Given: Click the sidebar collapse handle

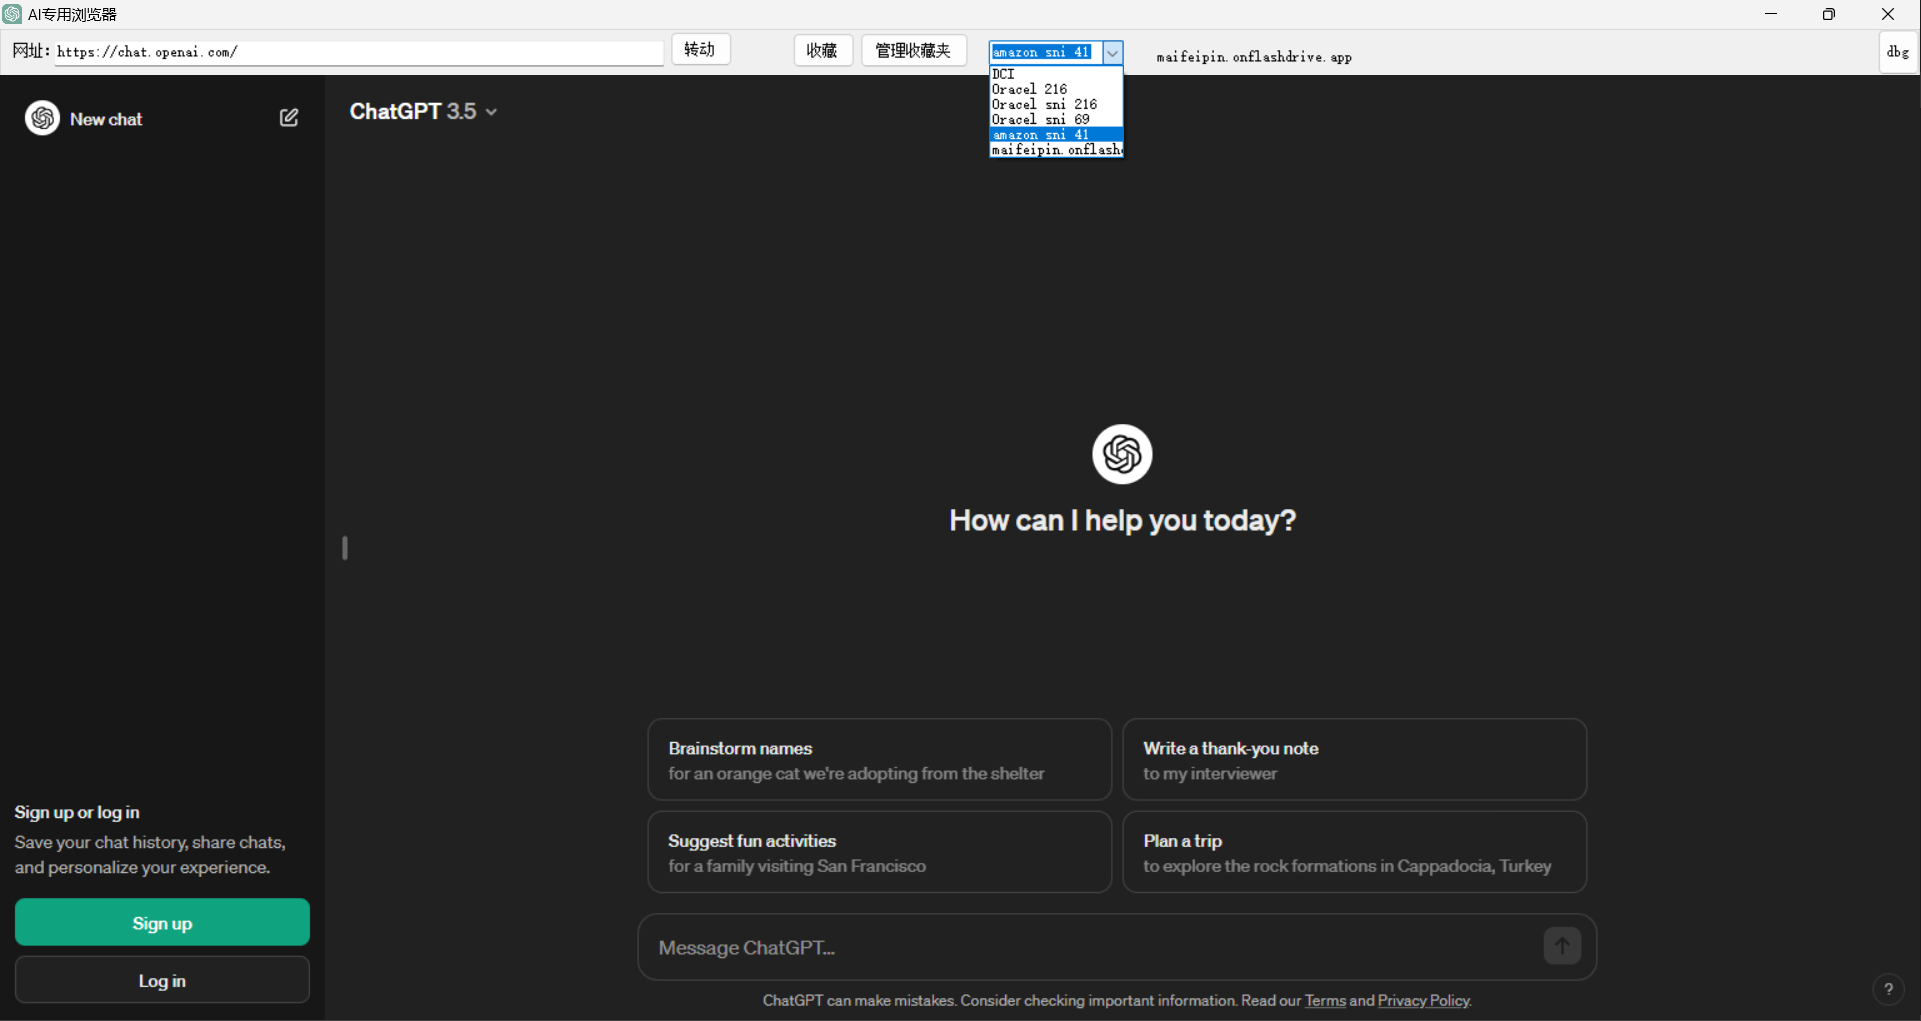Looking at the screenshot, I should pyautogui.click(x=345, y=548).
